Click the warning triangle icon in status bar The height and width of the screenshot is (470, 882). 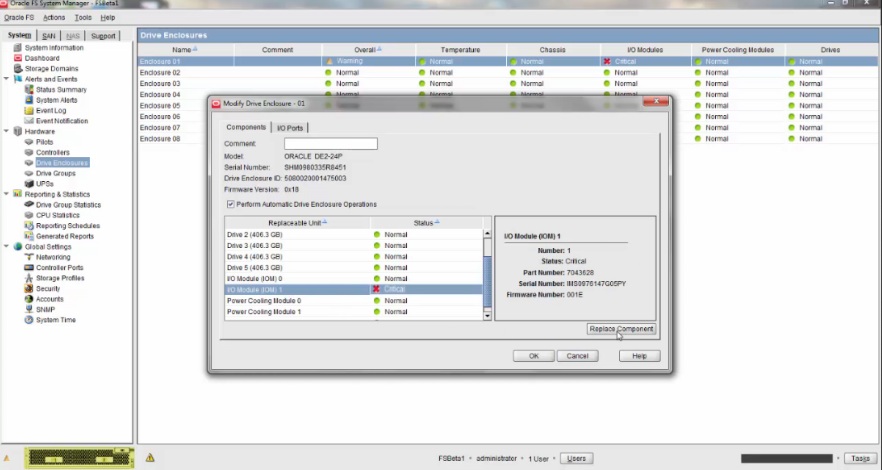pyautogui.click(x=150, y=458)
